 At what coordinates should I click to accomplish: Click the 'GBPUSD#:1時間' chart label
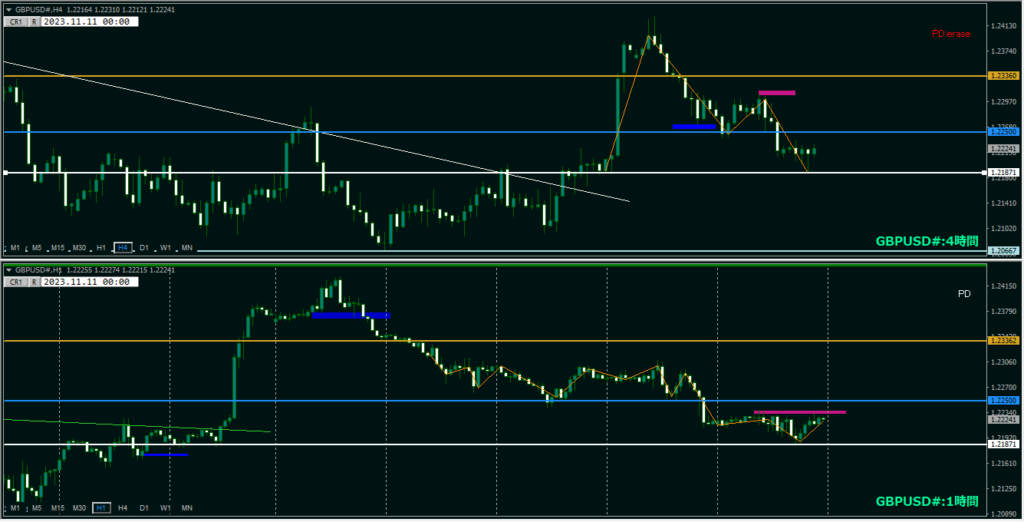tap(927, 501)
